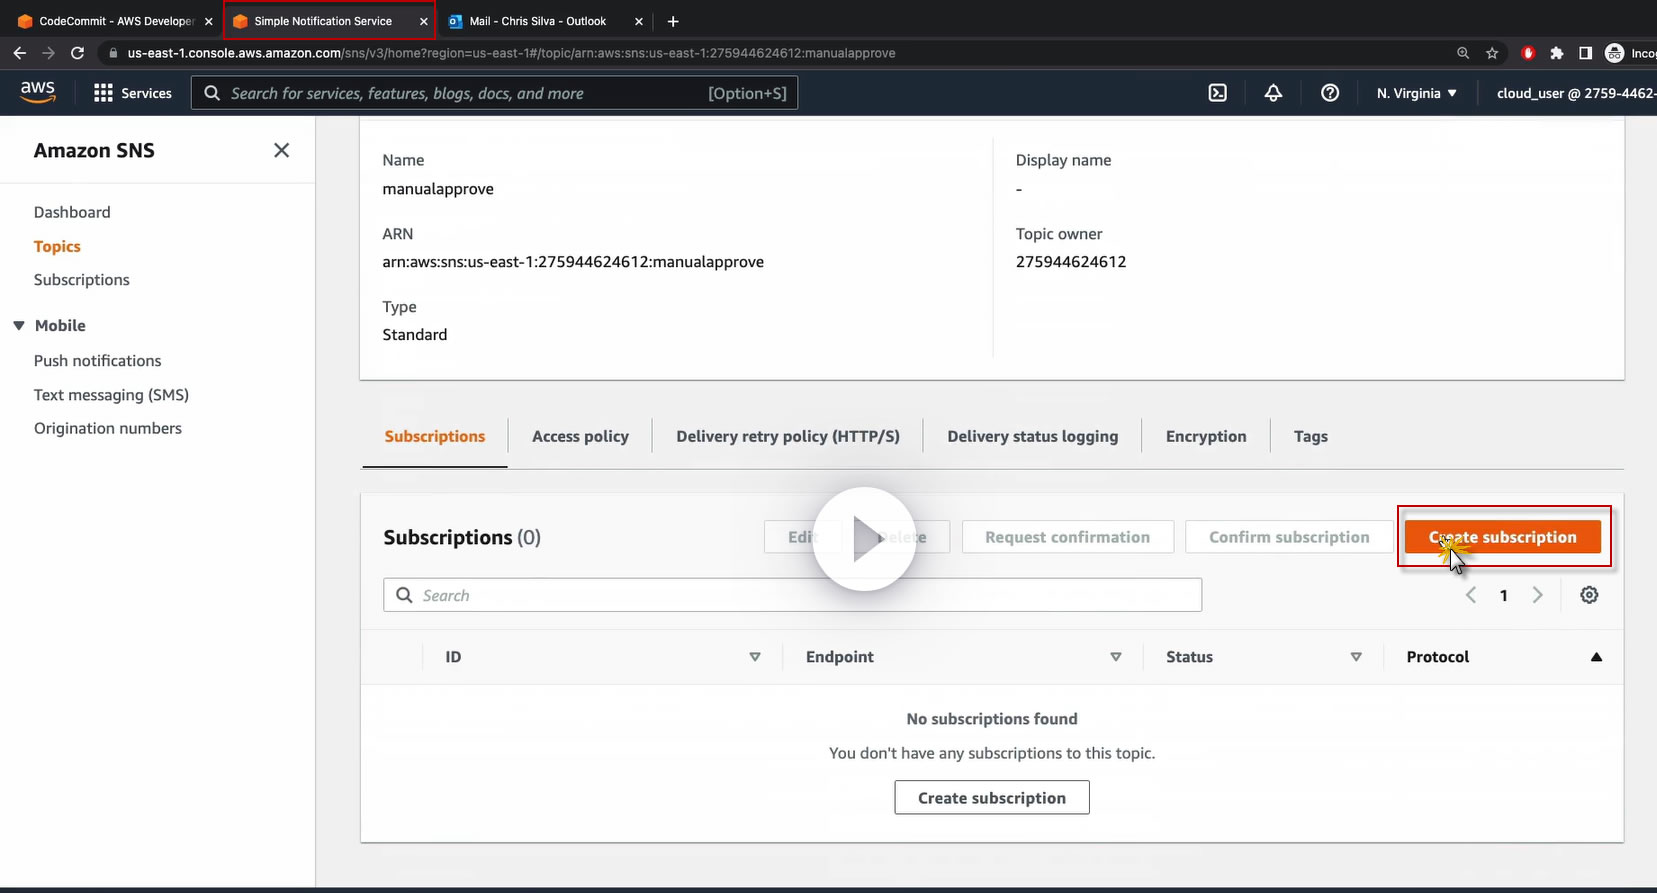Open Text messaging (SMS) in the sidebar
Screen dimensions: 1657x893
[x=111, y=395]
